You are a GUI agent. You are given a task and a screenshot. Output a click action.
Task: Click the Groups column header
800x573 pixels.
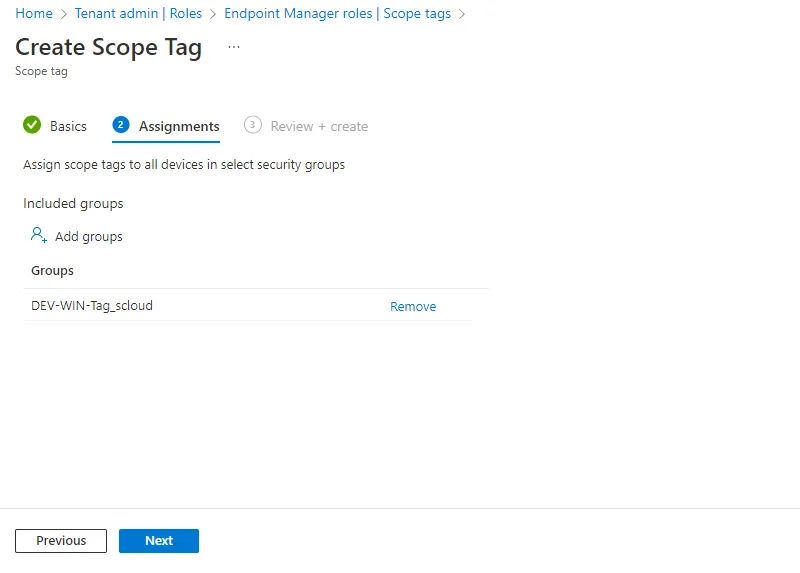52,270
